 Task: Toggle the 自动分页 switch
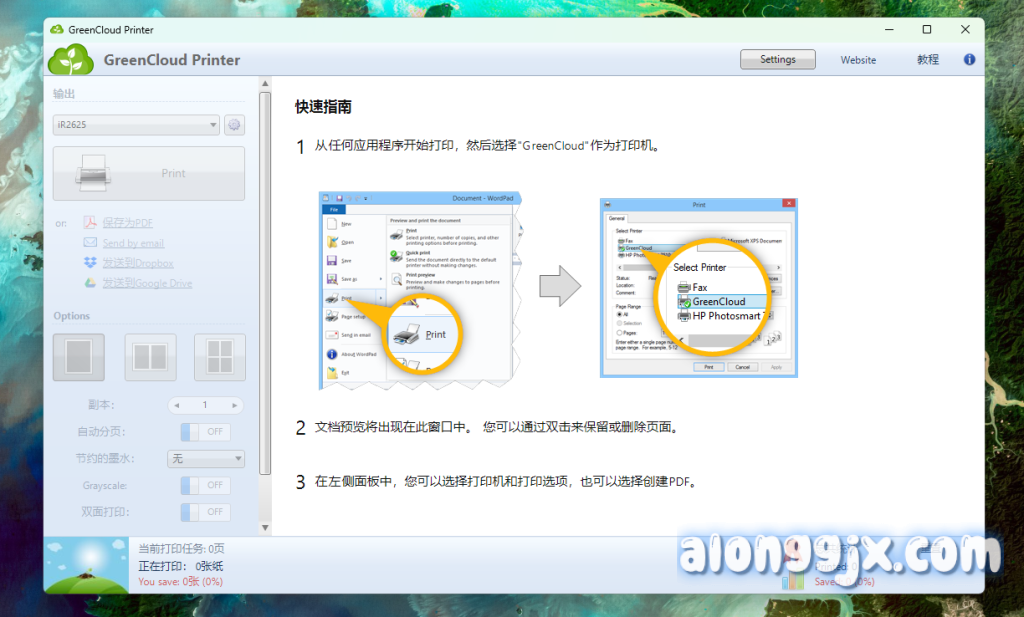pos(205,432)
